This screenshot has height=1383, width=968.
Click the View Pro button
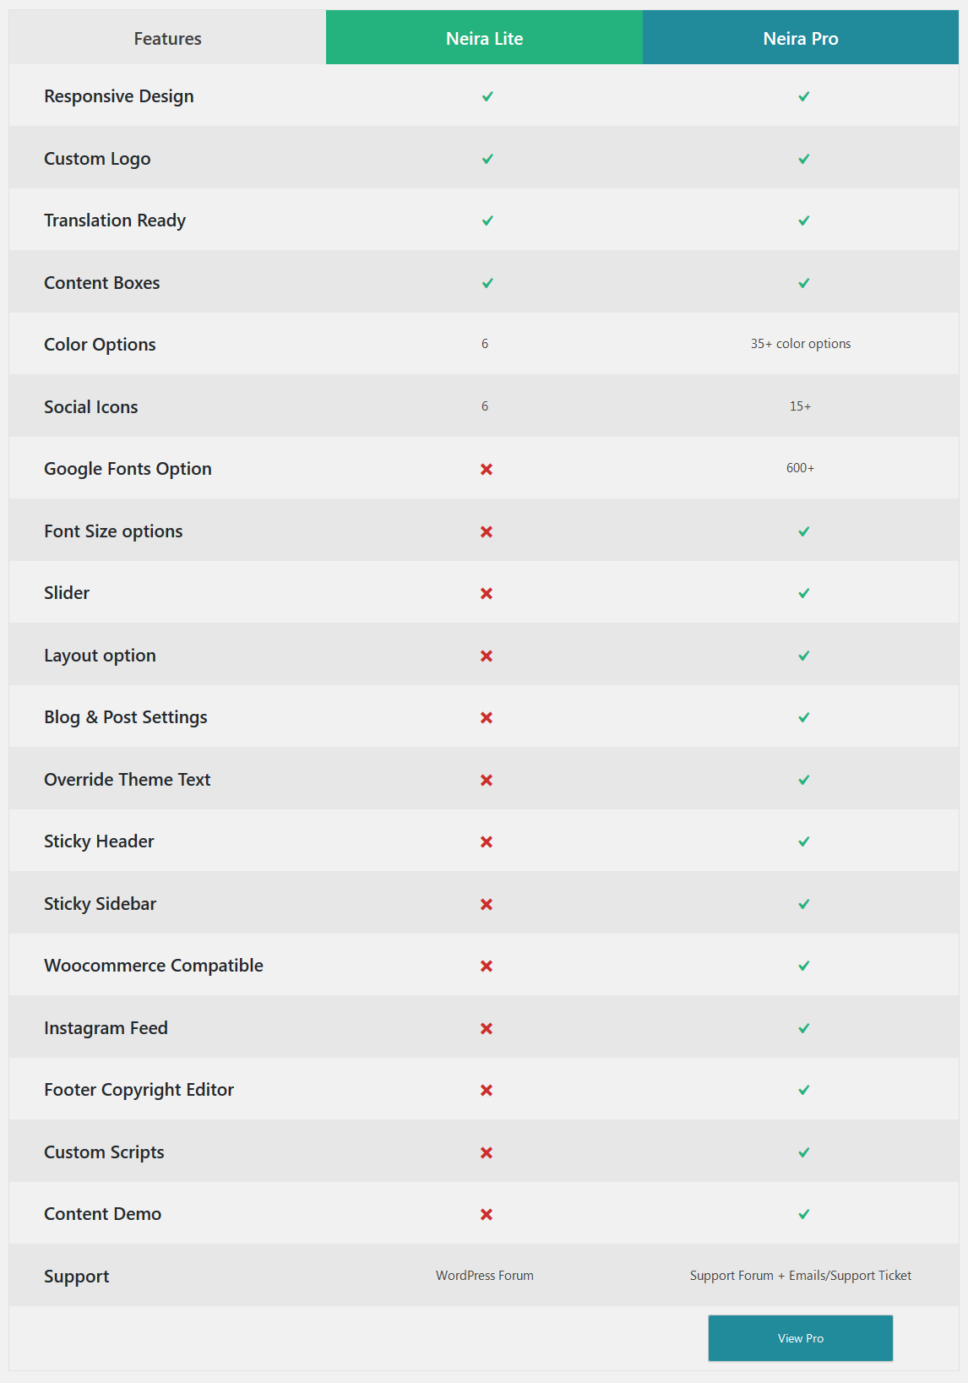[x=800, y=1338]
